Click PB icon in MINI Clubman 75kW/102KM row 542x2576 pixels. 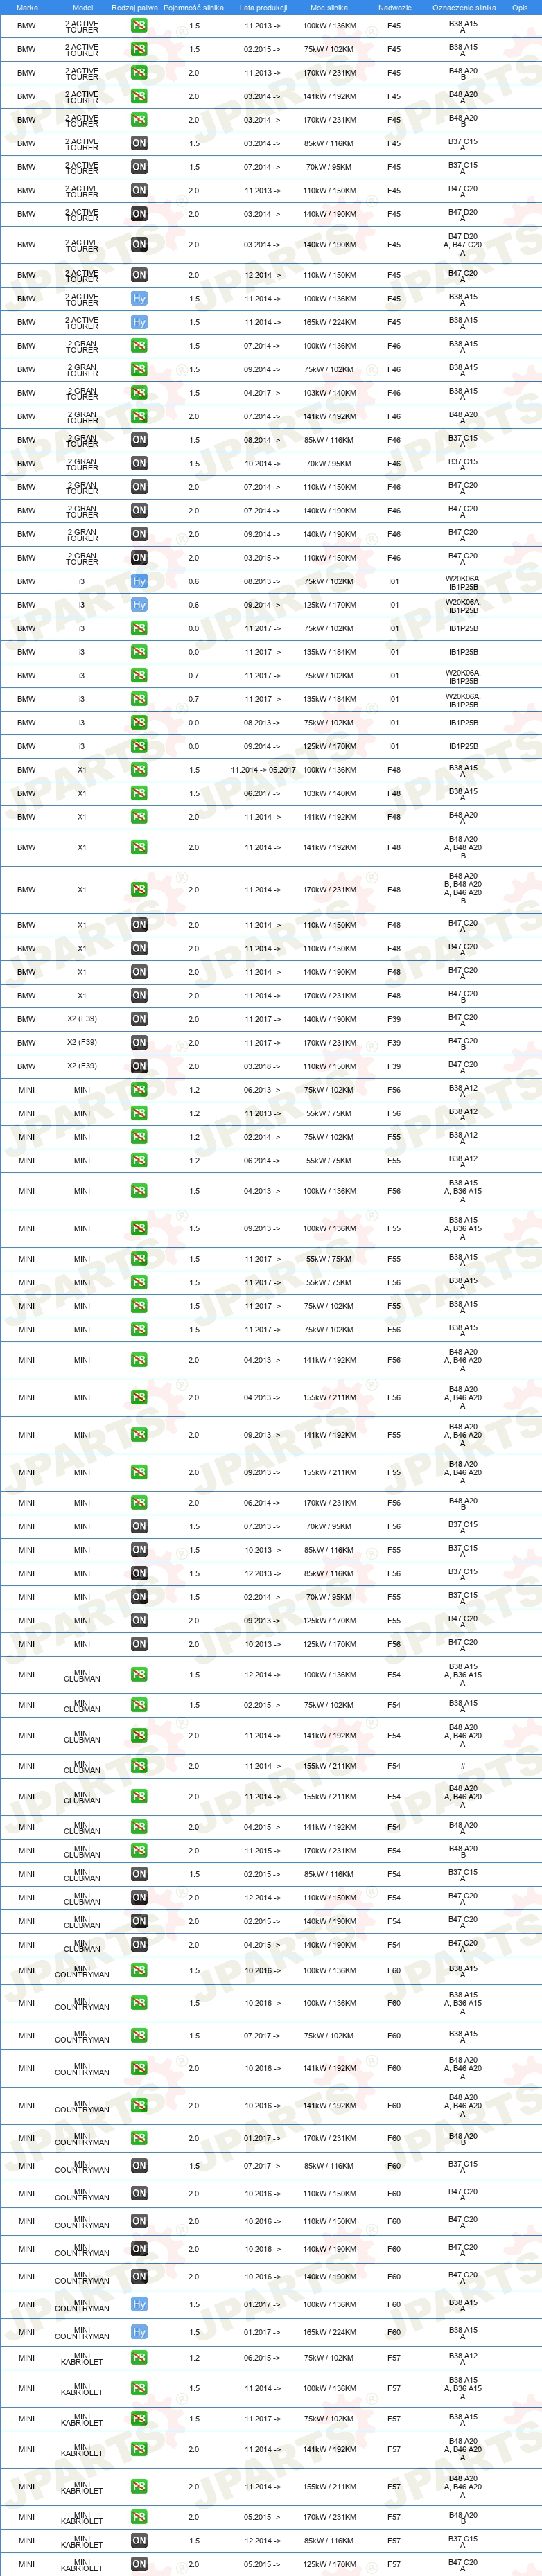pyautogui.click(x=139, y=1705)
